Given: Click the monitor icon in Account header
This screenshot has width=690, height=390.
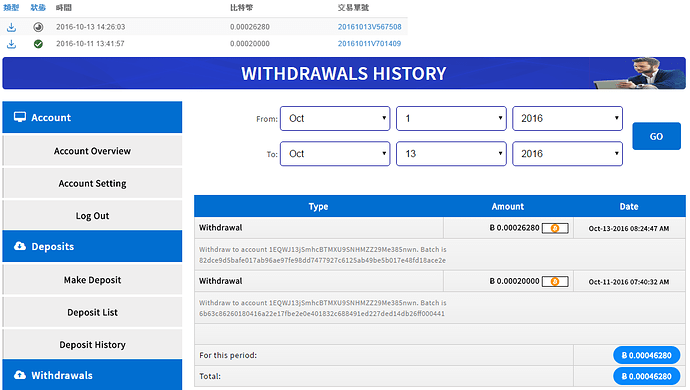Looking at the screenshot, I should (x=20, y=117).
